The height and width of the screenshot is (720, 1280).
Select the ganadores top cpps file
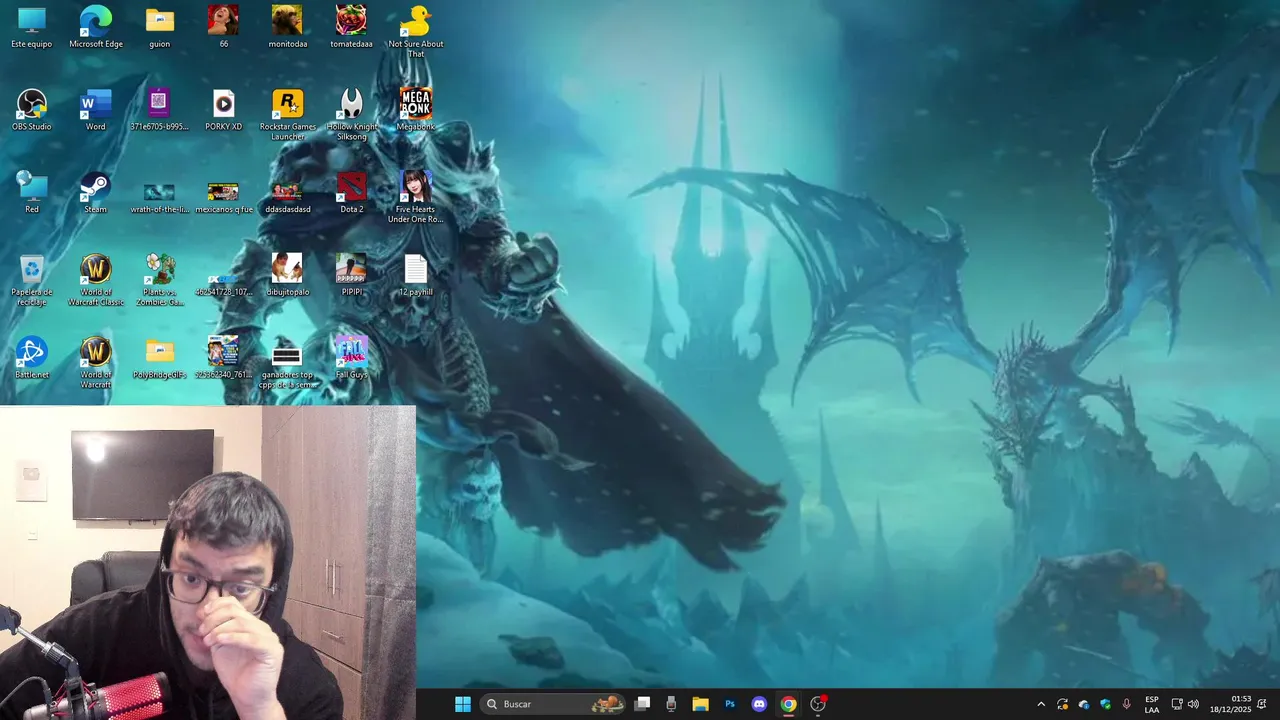coord(288,367)
